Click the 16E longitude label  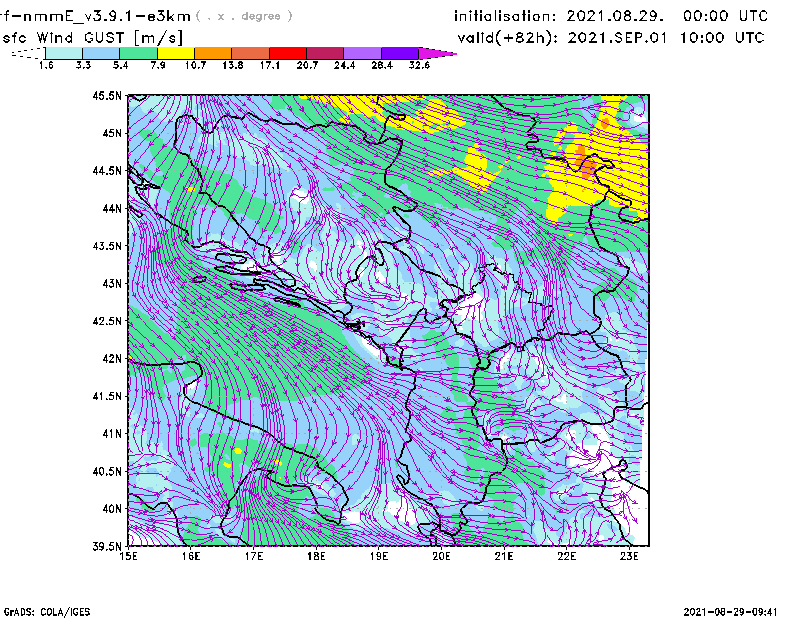pos(191,556)
